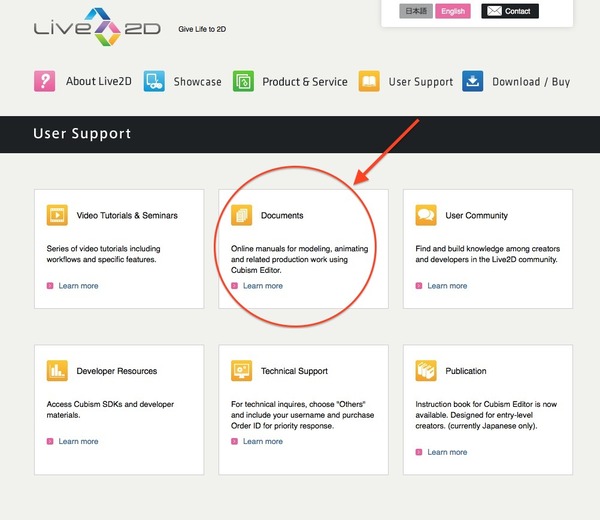This screenshot has width=600, height=520.
Task: Open Learn more for Publication
Action: point(447,452)
